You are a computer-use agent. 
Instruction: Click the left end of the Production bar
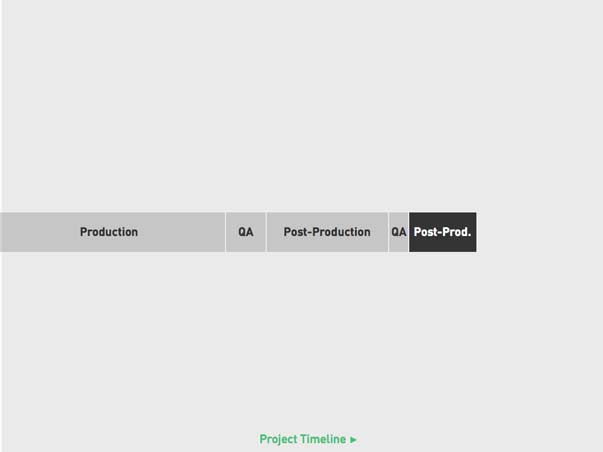point(2,232)
